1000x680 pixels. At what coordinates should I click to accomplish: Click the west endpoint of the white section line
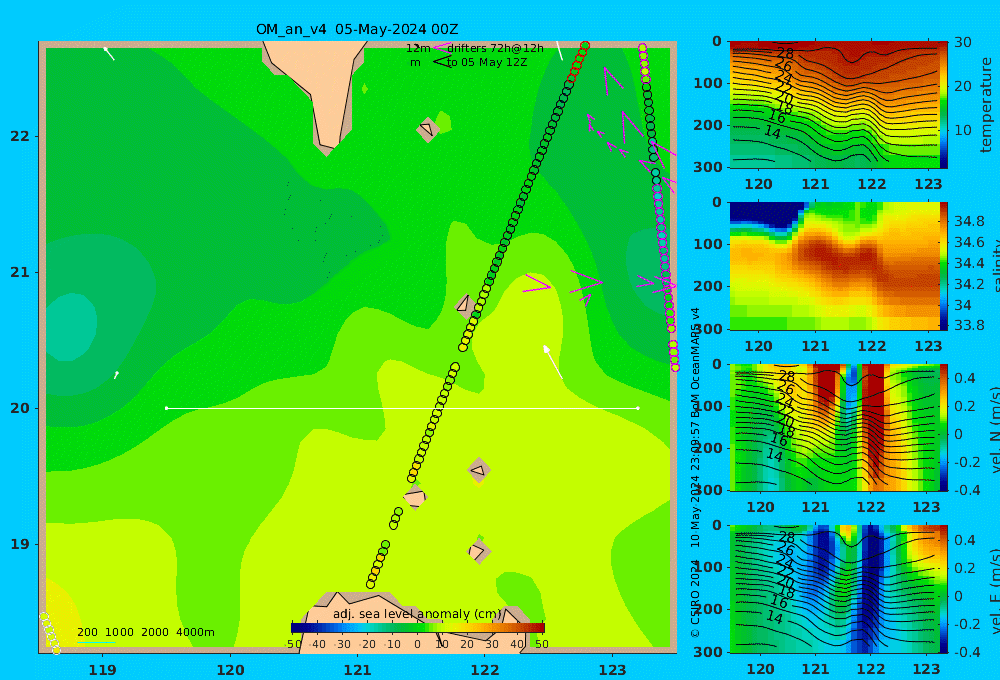(x=166, y=408)
